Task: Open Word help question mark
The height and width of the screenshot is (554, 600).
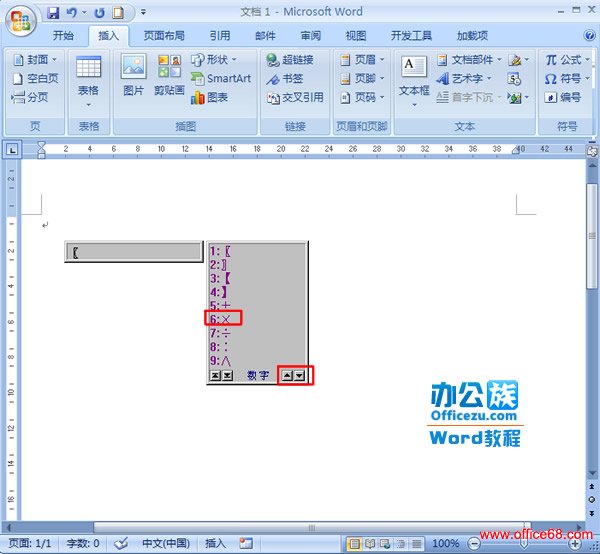Action: [x=590, y=35]
